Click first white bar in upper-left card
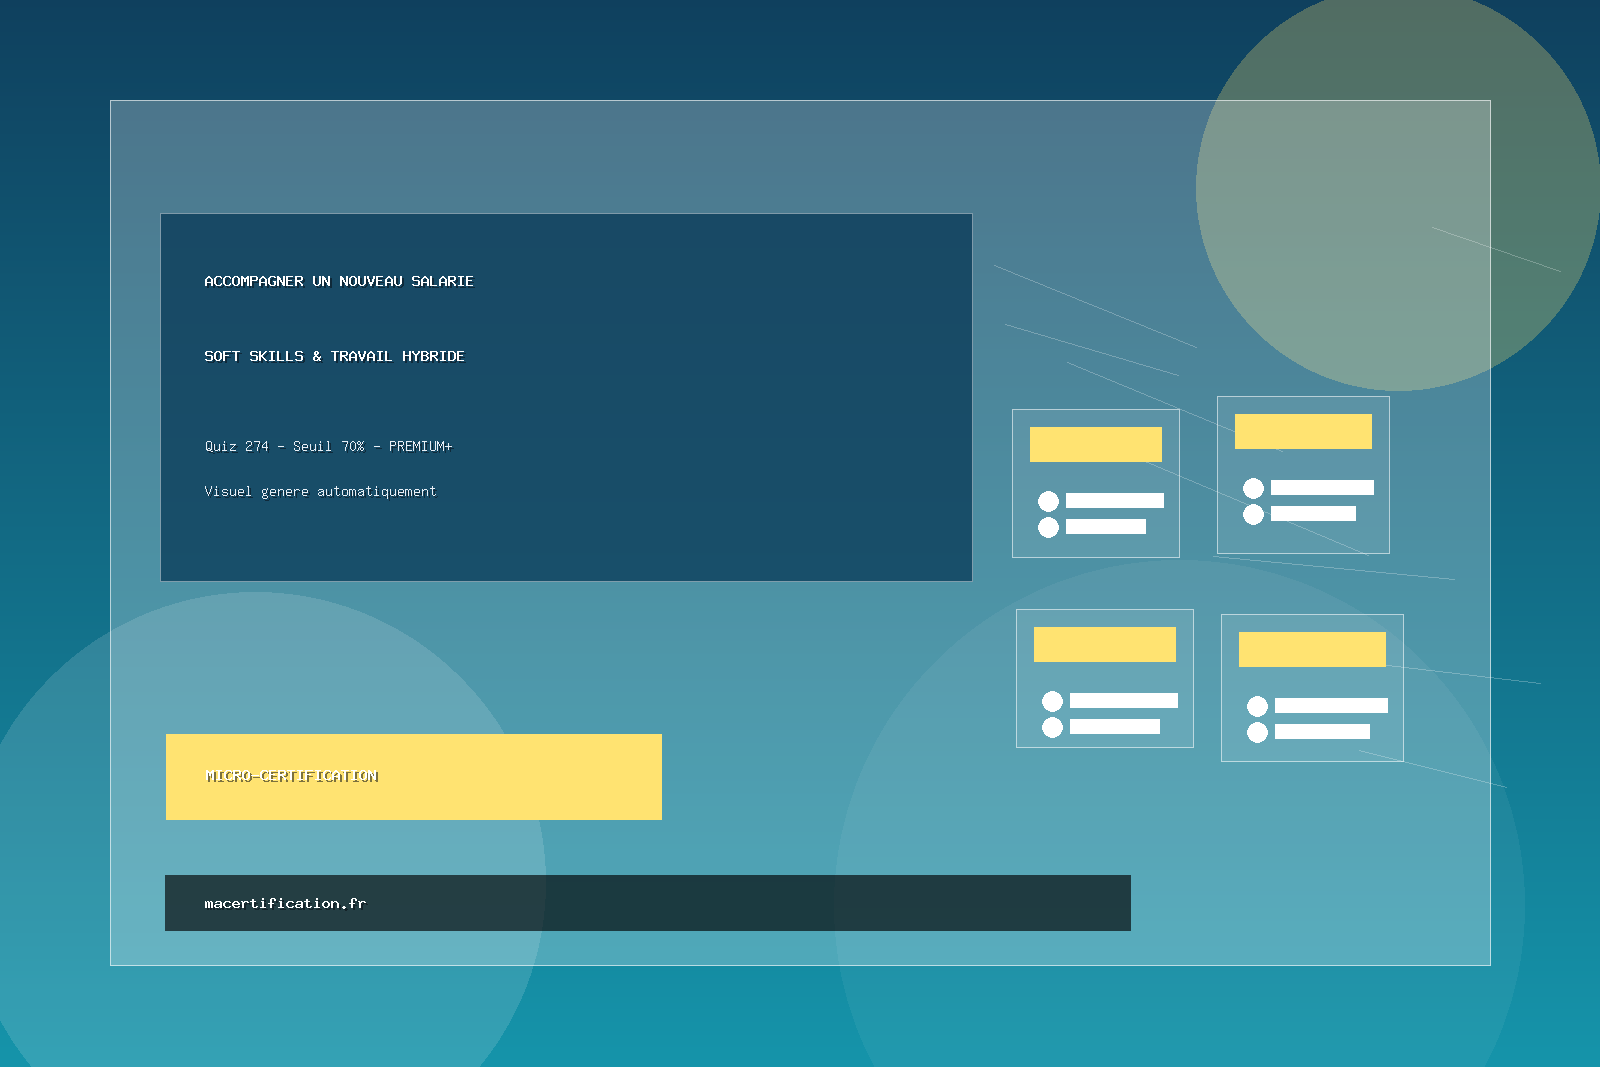The height and width of the screenshot is (1067, 1600). coord(1114,500)
